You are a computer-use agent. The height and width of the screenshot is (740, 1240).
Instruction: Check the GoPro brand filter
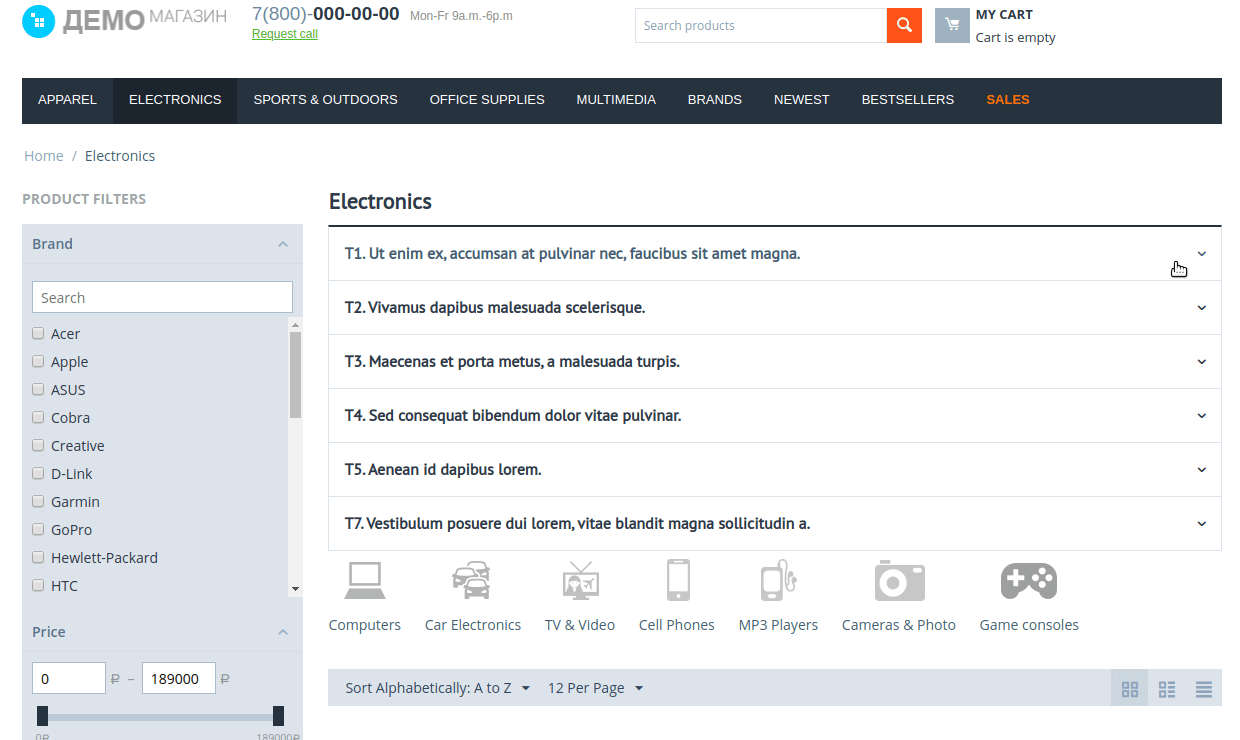37,529
